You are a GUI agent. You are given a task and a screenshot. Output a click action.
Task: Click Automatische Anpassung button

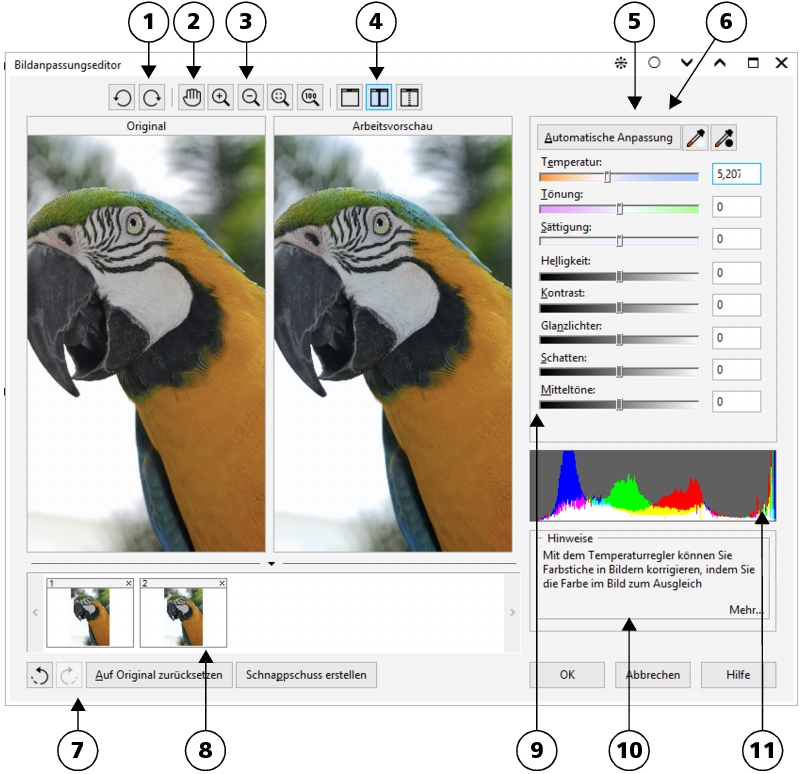tap(608, 137)
